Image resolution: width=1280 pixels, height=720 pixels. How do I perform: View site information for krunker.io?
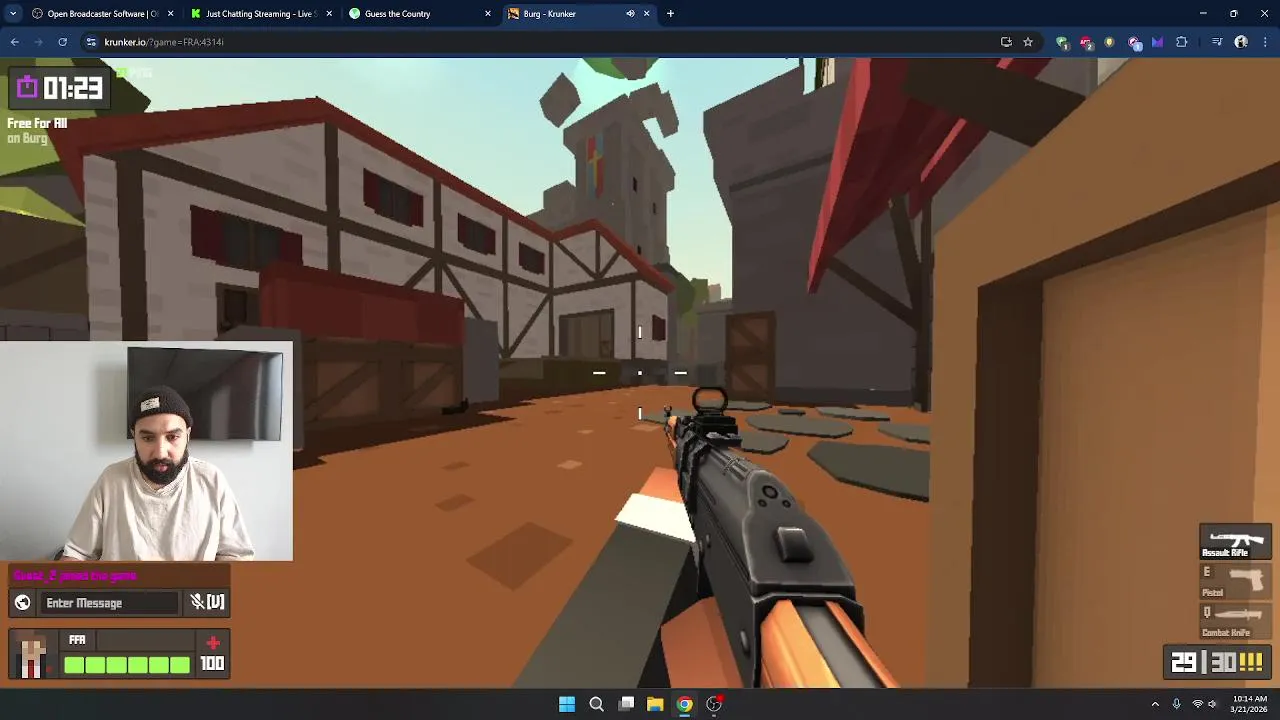(x=91, y=42)
